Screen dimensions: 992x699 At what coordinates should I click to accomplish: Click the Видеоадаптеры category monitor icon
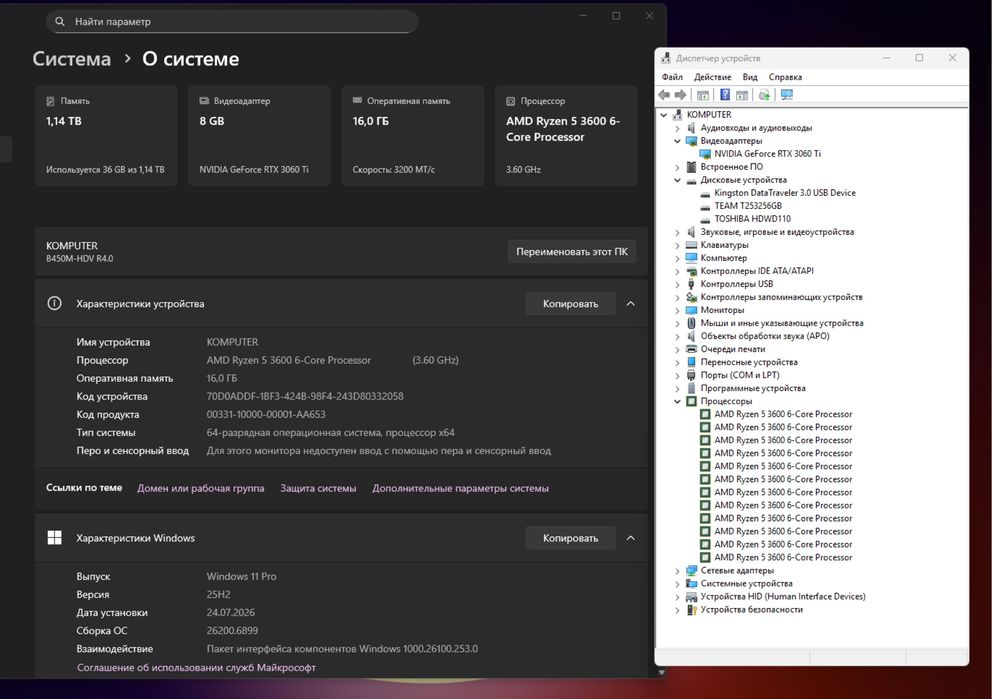(x=691, y=140)
